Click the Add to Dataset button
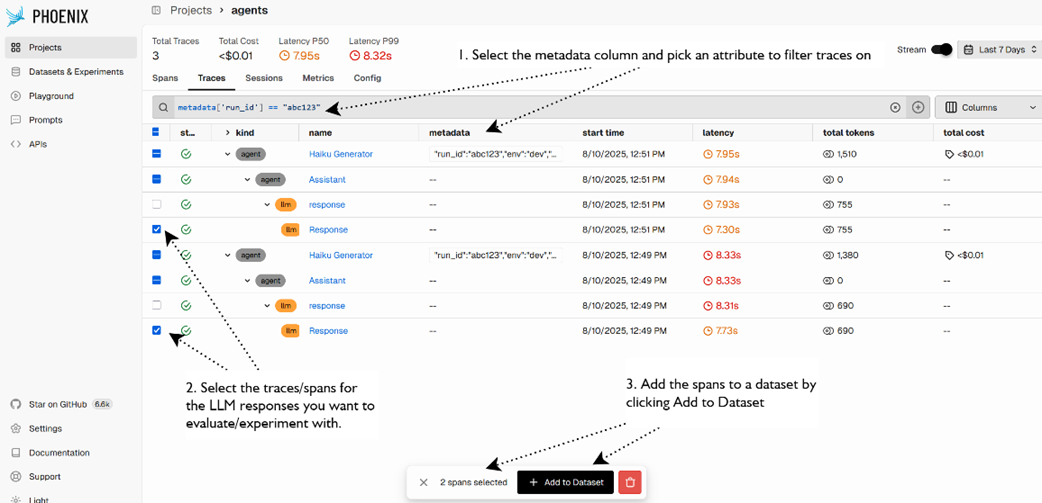This screenshot has width=1042, height=503. pyautogui.click(x=565, y=482)
